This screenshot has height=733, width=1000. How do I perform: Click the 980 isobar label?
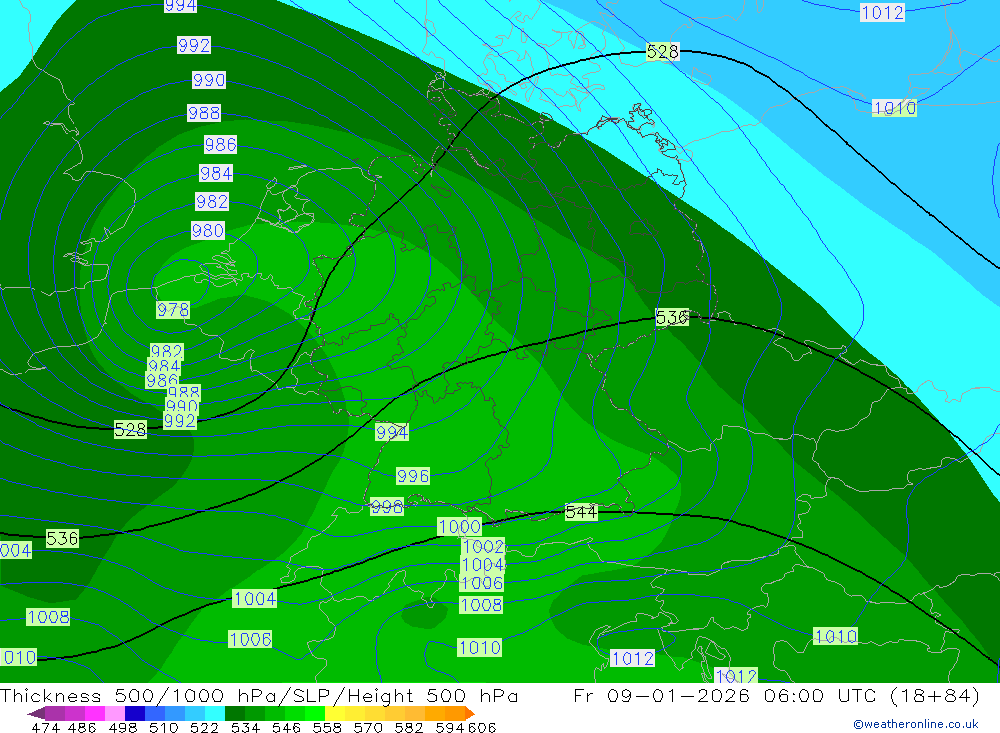tap(208, 230)
